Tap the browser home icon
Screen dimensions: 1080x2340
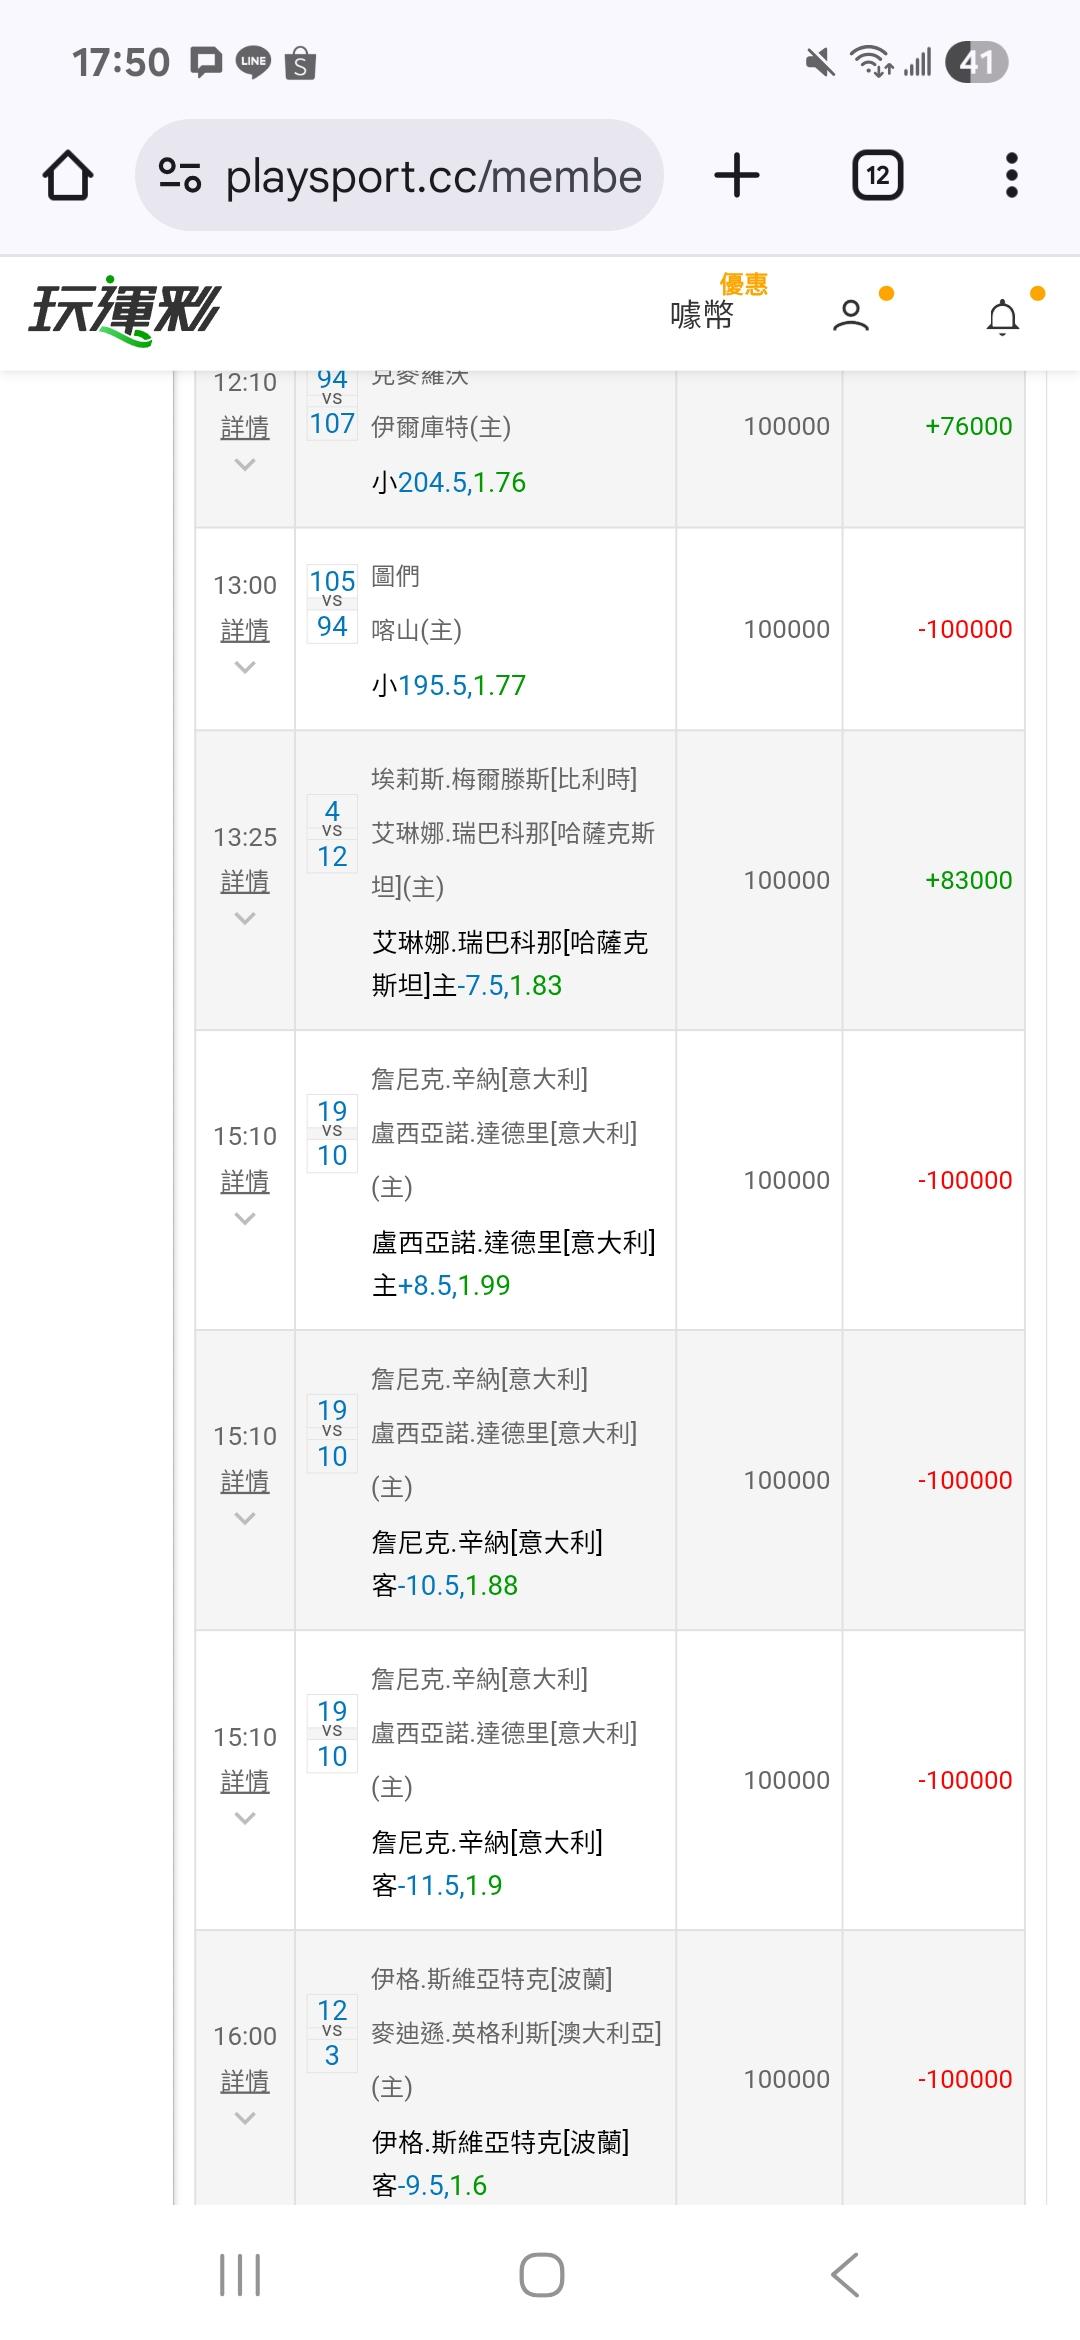pyautogui.click(x=68, y=176)
